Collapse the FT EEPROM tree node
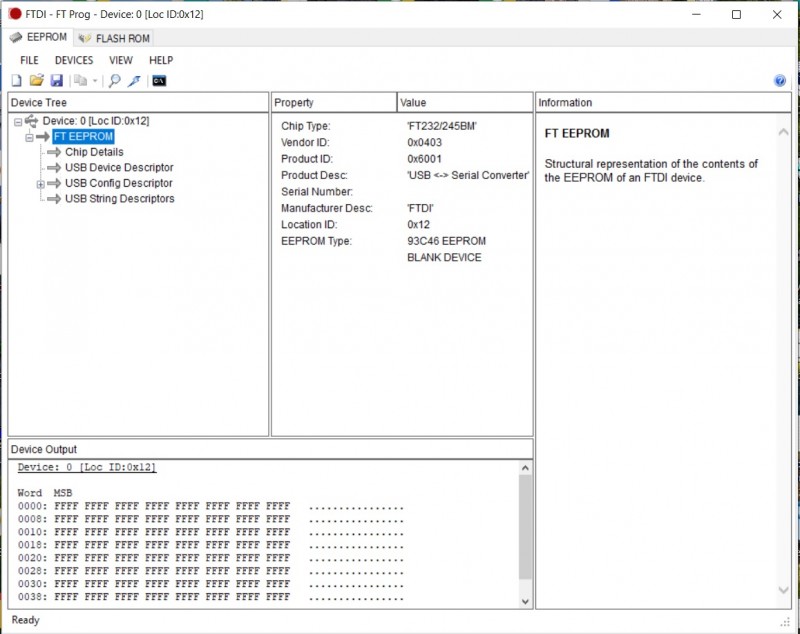 [29, 137]
